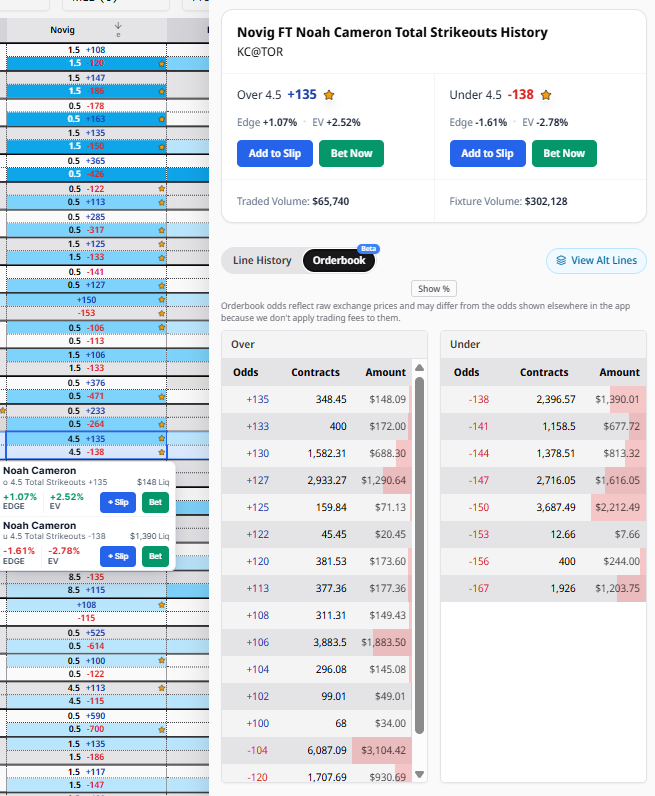Click star on the +108 row near bottom
The image size is (655, 796).
pyautogui.click(x=161, y=605)
